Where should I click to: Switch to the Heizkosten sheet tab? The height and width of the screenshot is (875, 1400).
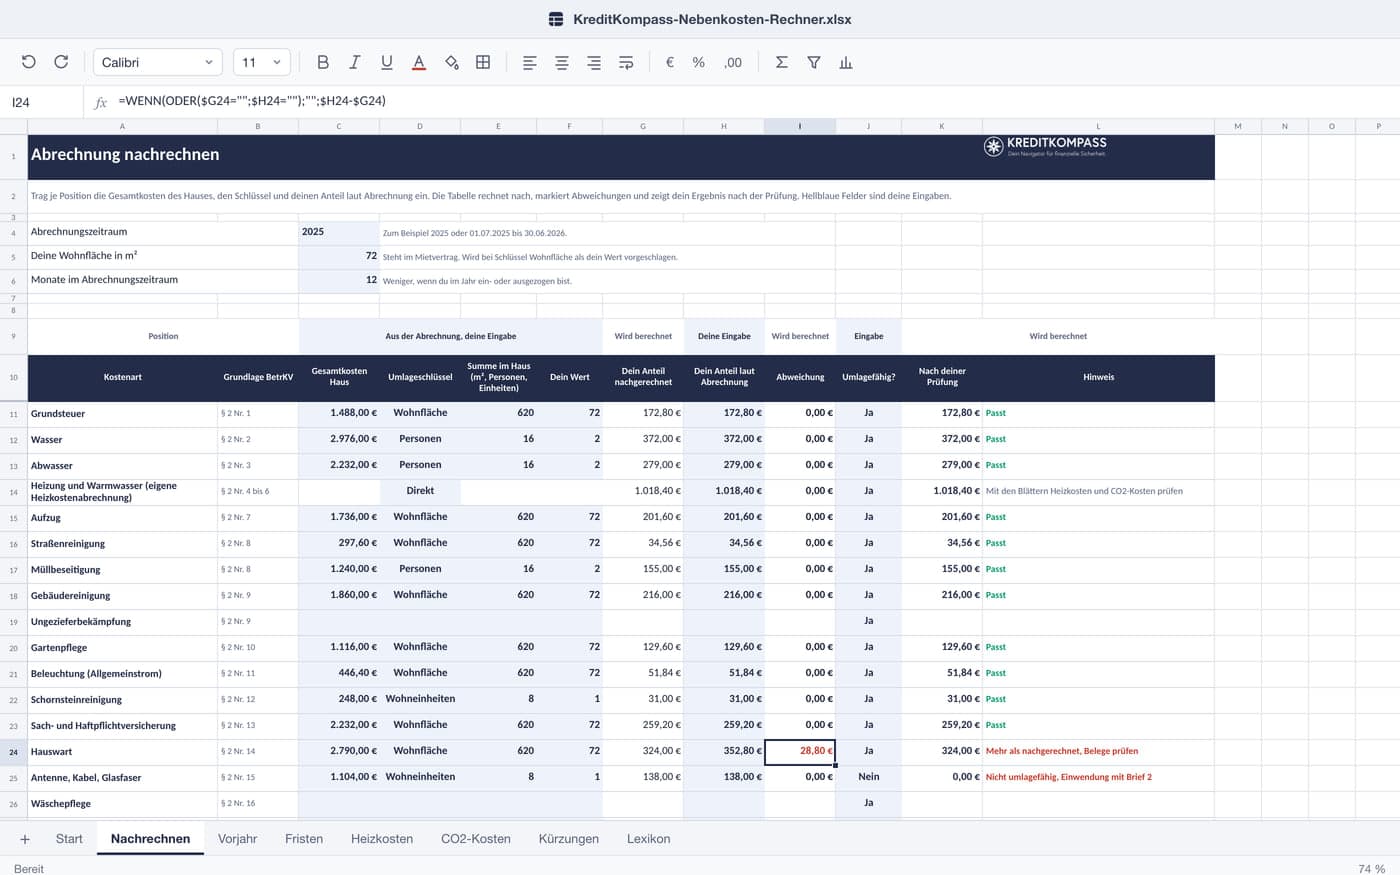click(x=382, y=839)
